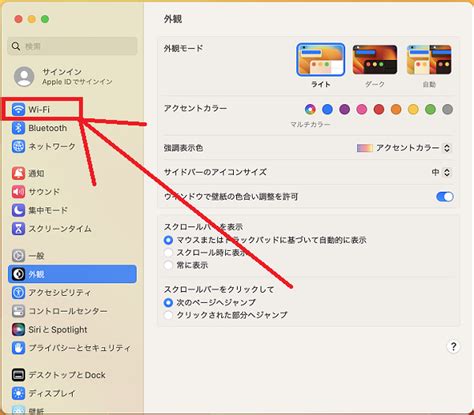Screen dimensions: 474x415
Task: Pick the purple accent color swatch
Action: [344, 109]
